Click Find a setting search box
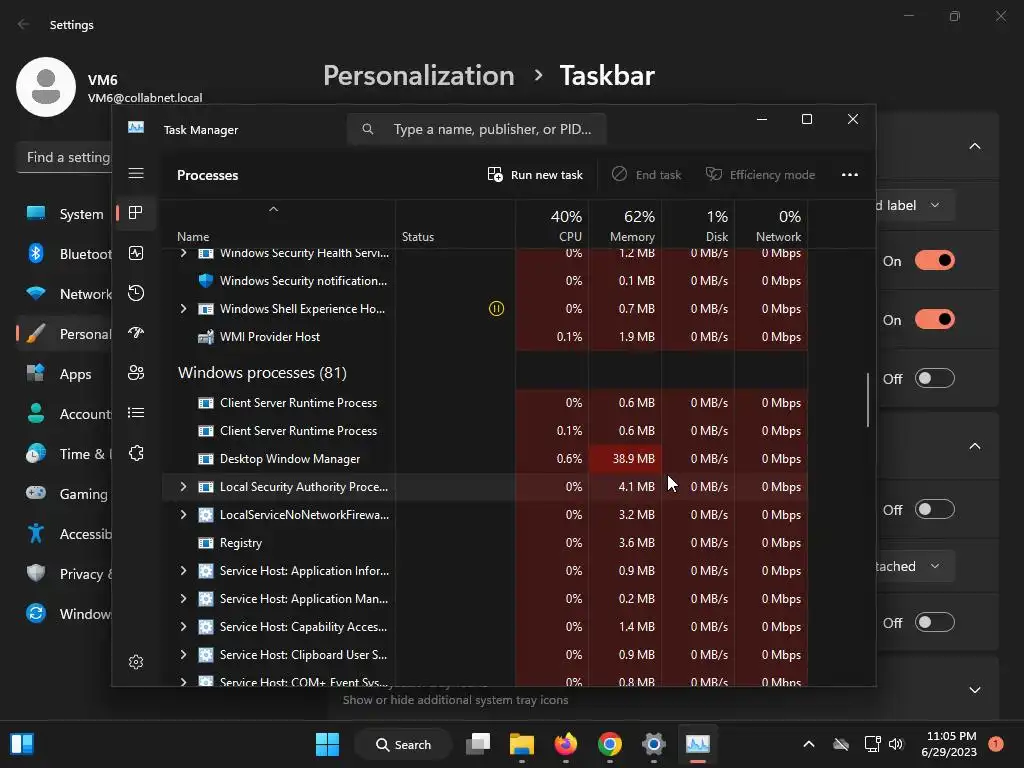Viewport: 1024px width, 768px height. [x=64, y=157]
